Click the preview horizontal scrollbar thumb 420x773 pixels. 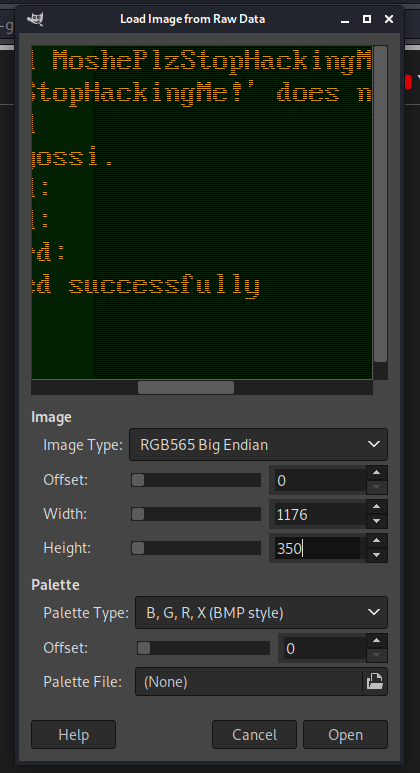pos(186,387)
